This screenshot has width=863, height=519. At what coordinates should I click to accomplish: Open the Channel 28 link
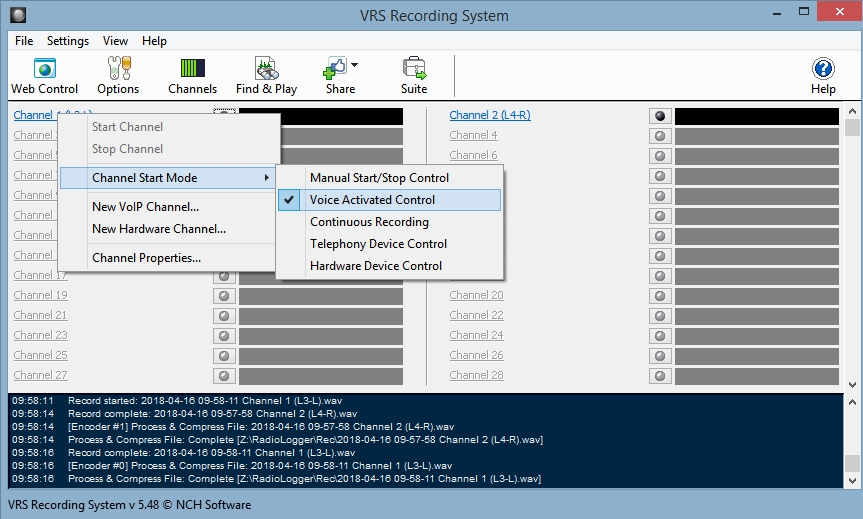coord(476,375)
